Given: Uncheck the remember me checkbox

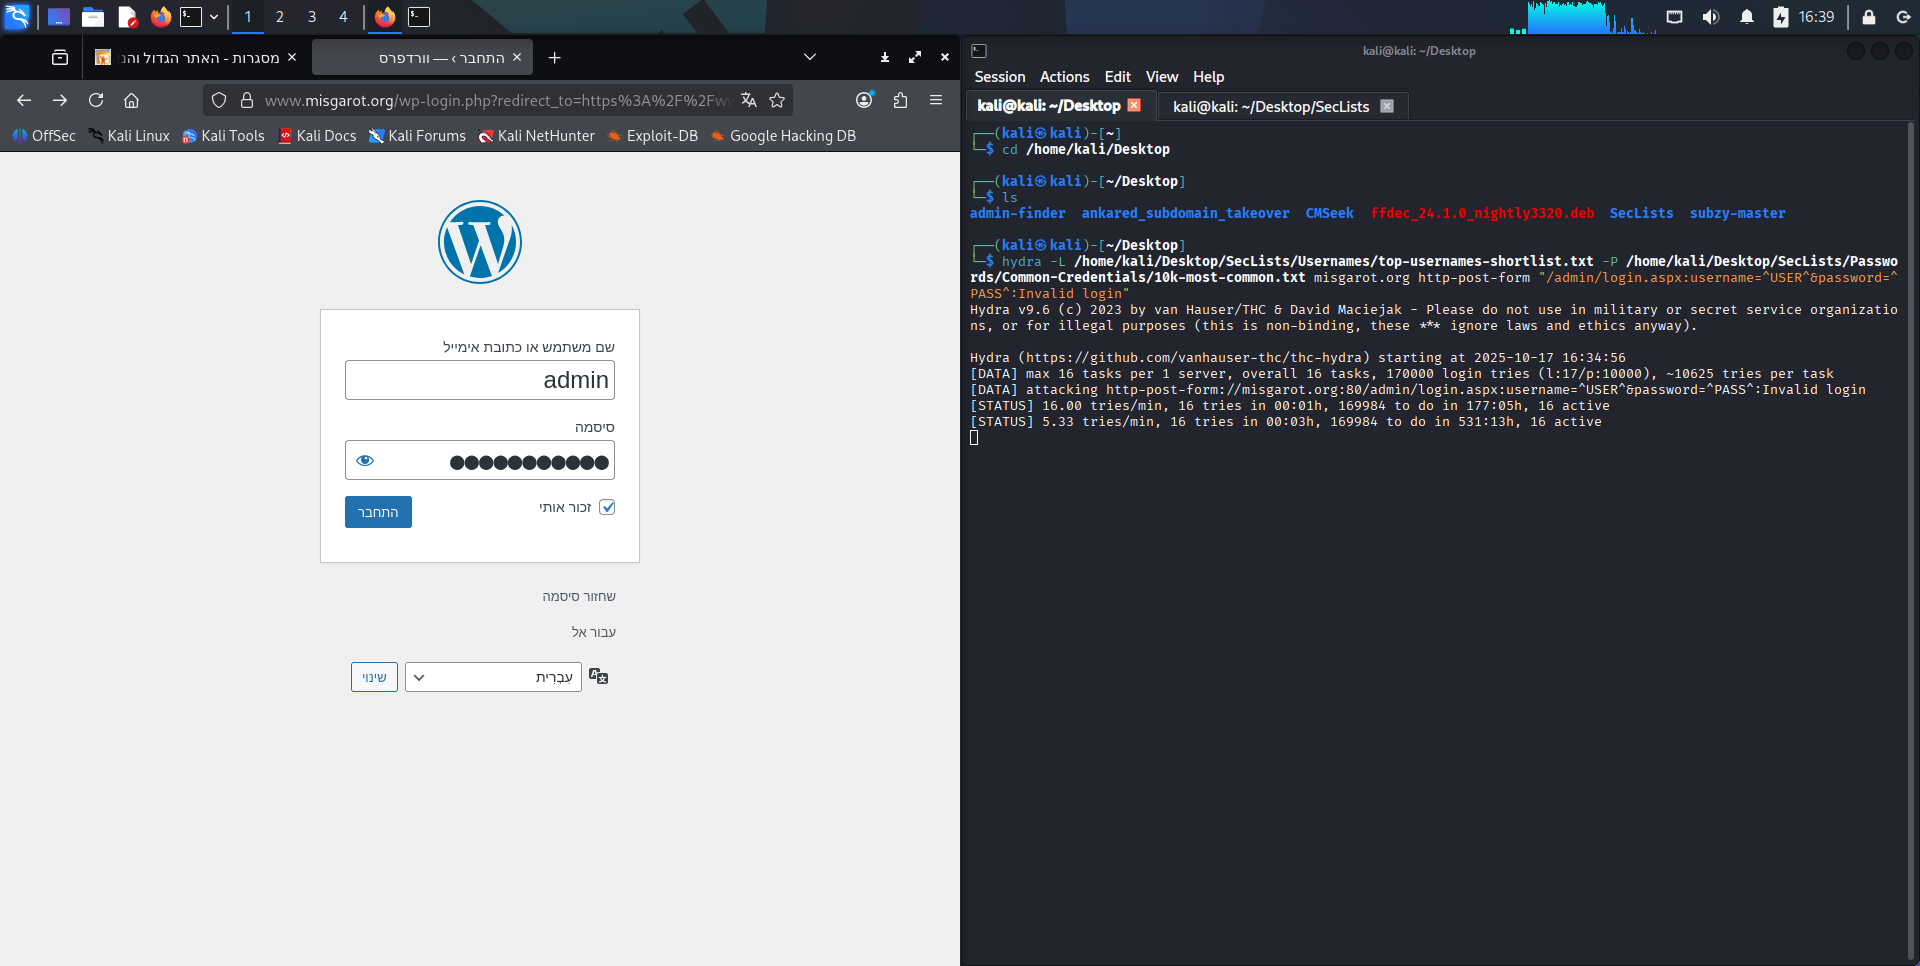Looking at the screenshot, I should click(607, 507).
